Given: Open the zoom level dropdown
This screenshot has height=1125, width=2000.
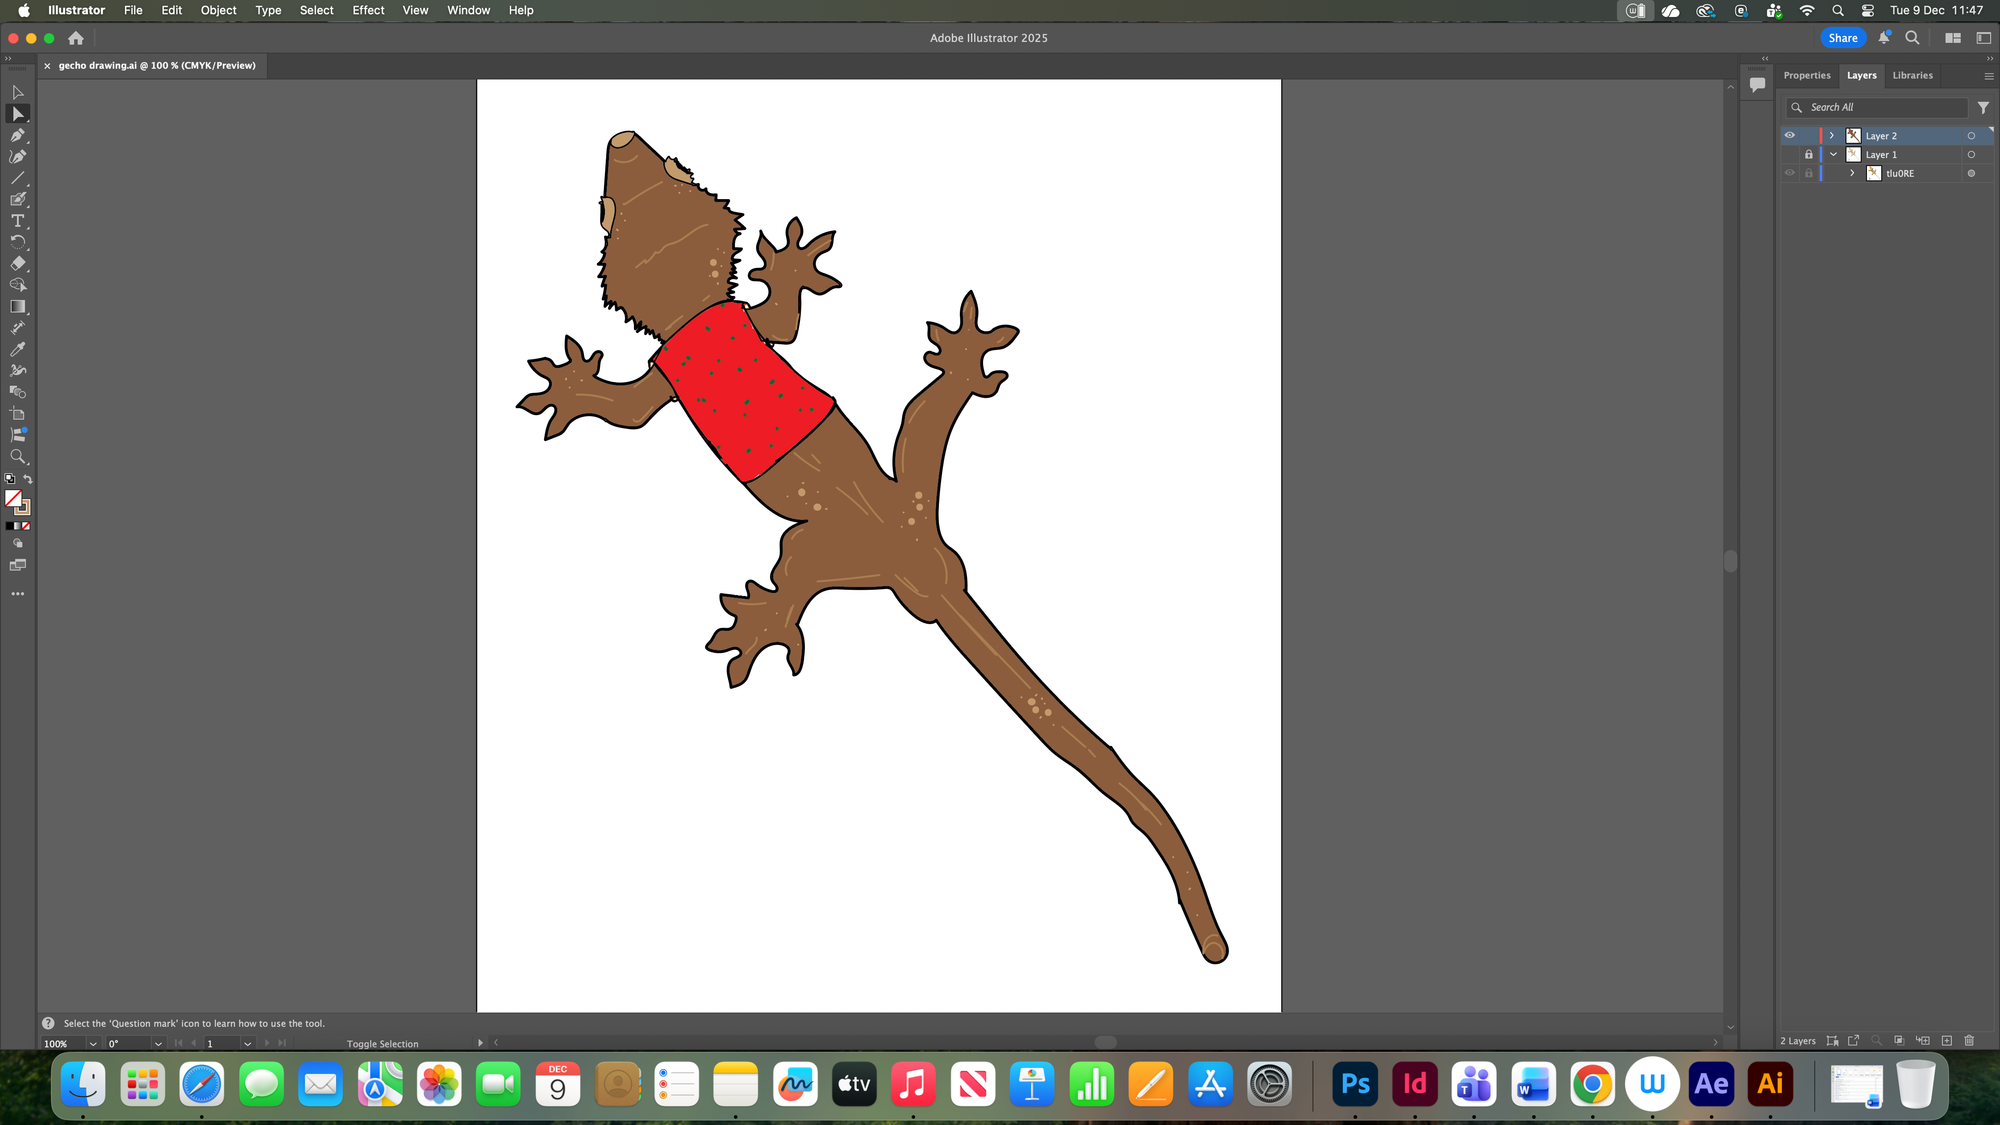Looking at the screenshot, I should click(x=93, y=1044).
